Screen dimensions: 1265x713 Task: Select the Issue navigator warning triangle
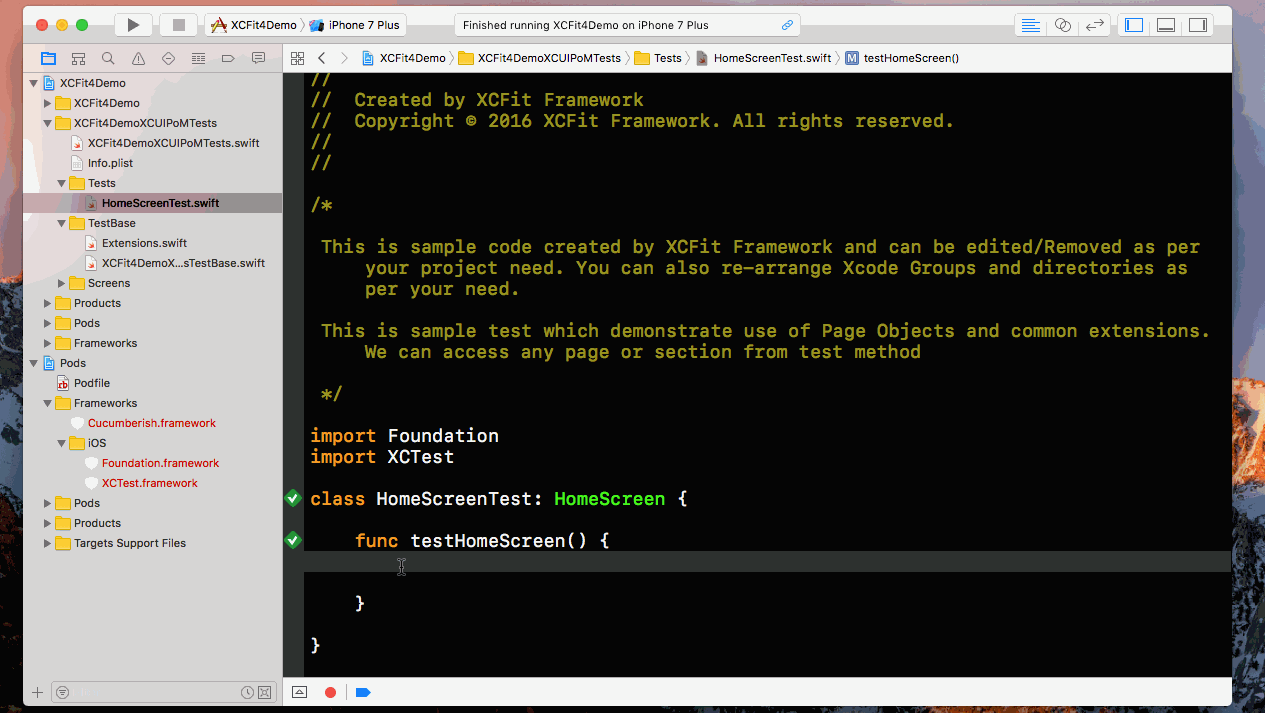[138, 58]
